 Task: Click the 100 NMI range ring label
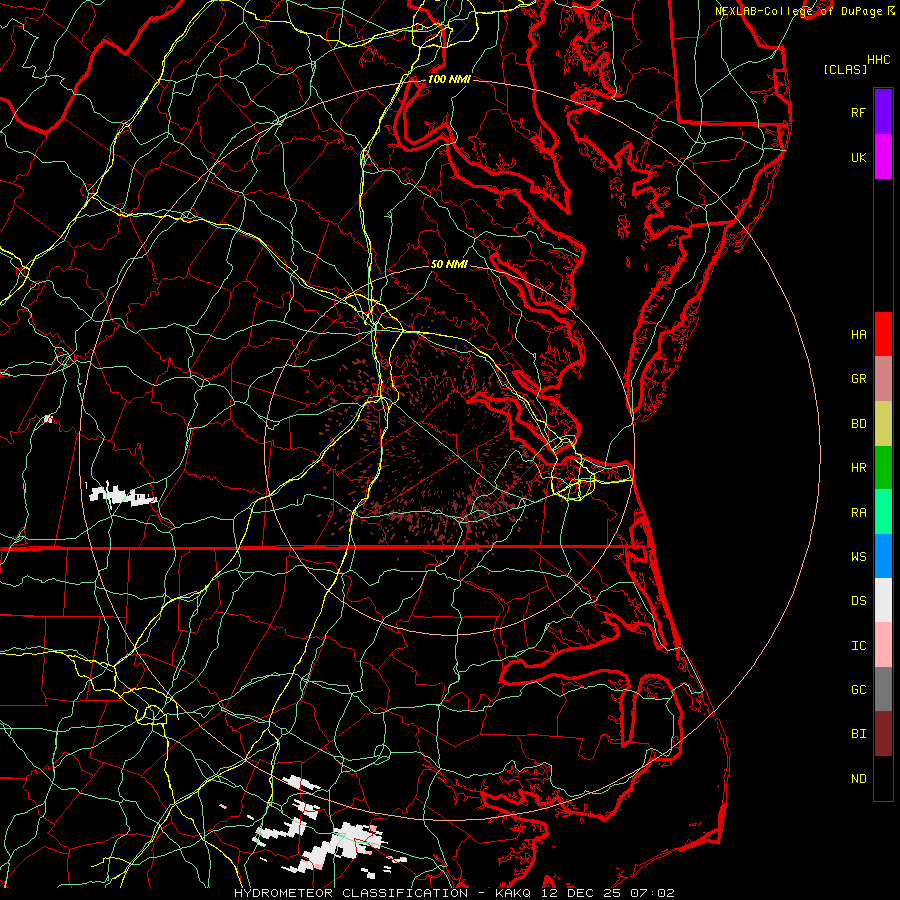pos(449,79)
